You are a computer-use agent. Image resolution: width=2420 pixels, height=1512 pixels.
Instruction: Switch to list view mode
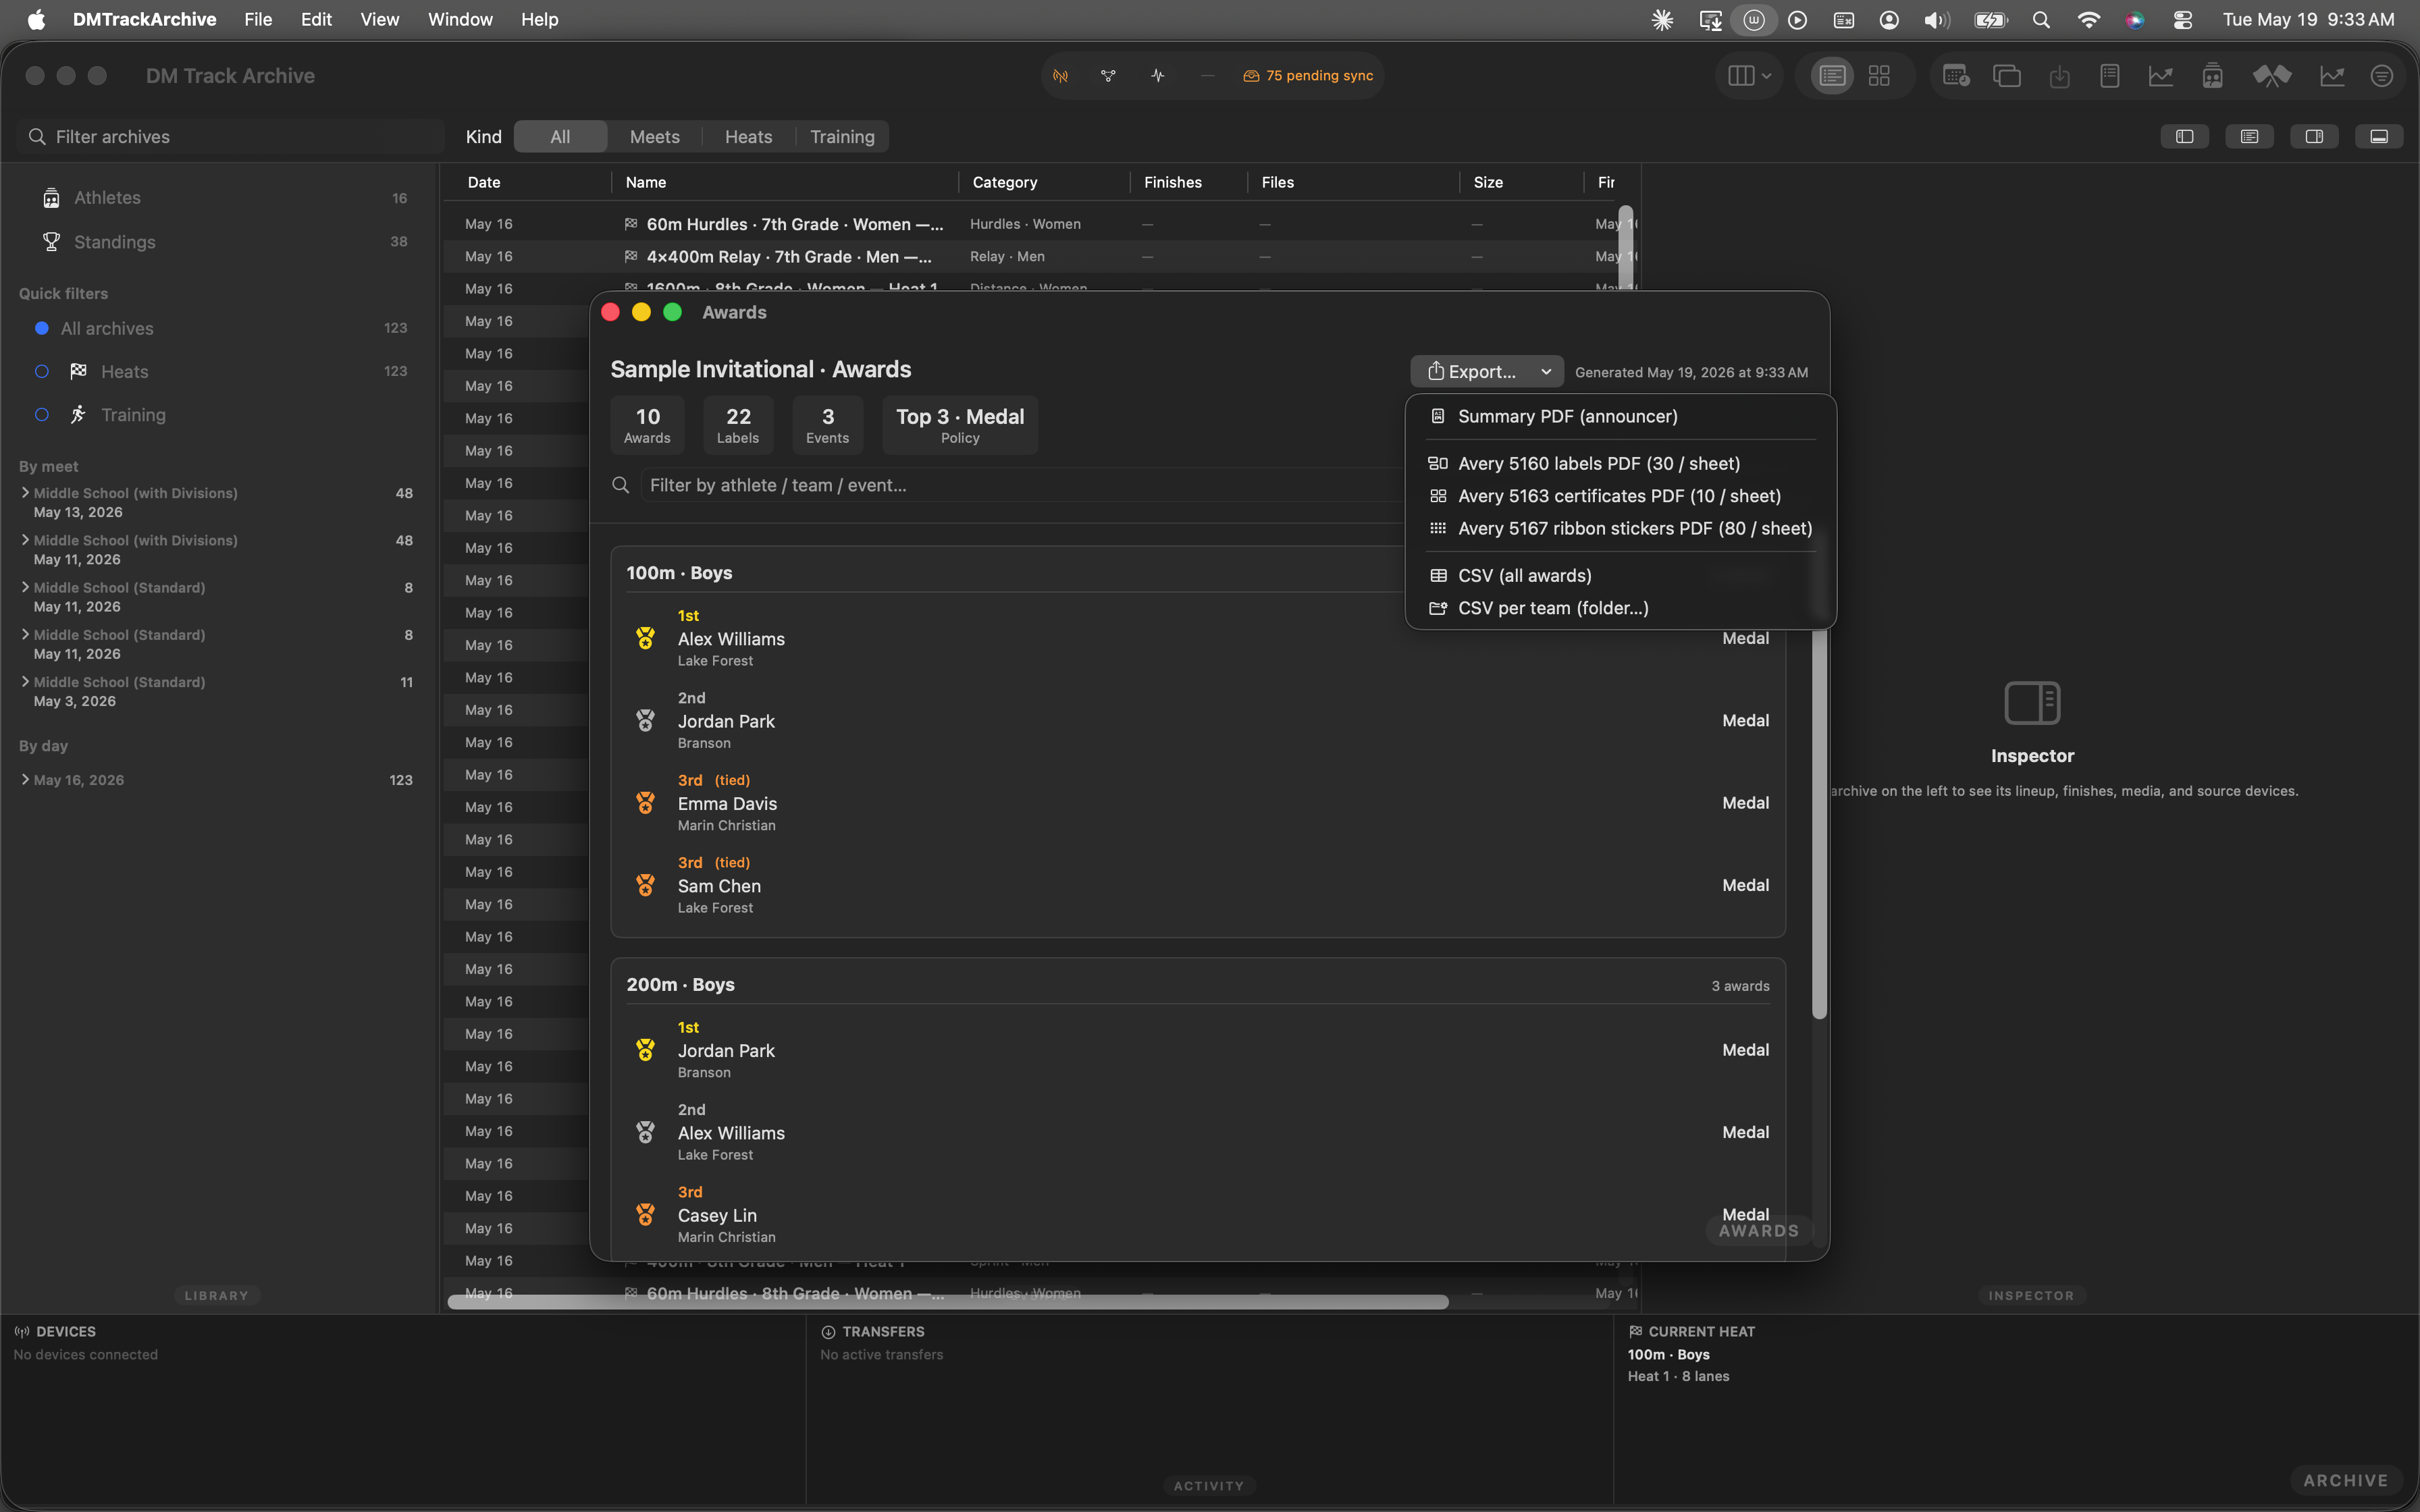[1832, 76]
